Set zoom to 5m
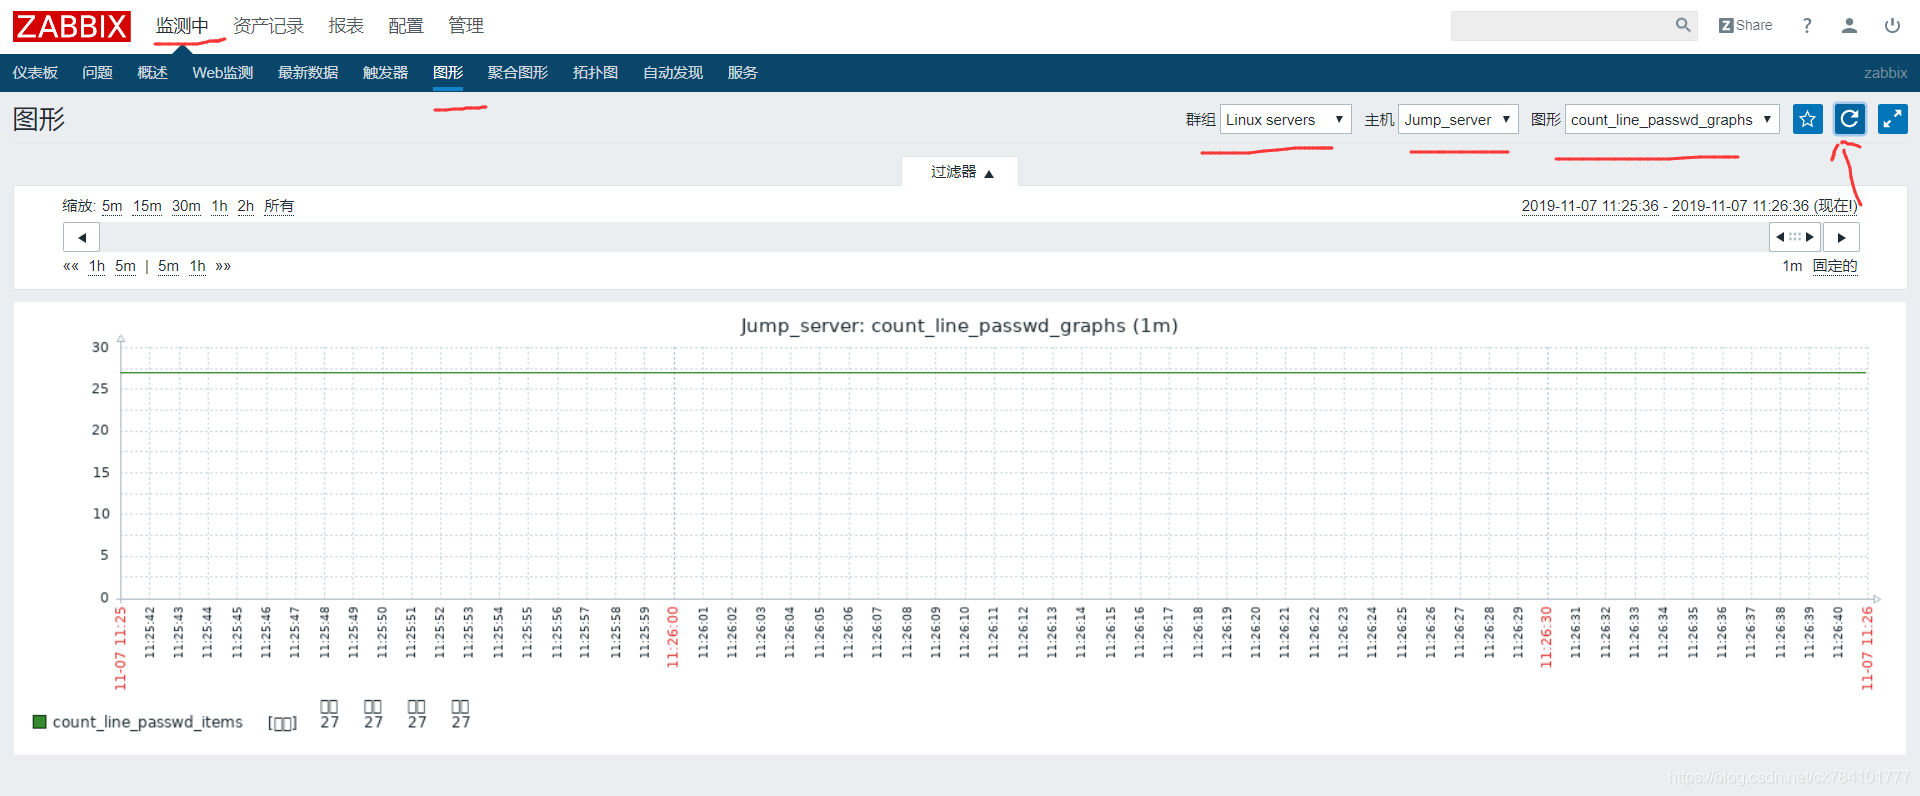Image resolution: width=1920 pixels, height=796 pixels. [x=112, y=206]
